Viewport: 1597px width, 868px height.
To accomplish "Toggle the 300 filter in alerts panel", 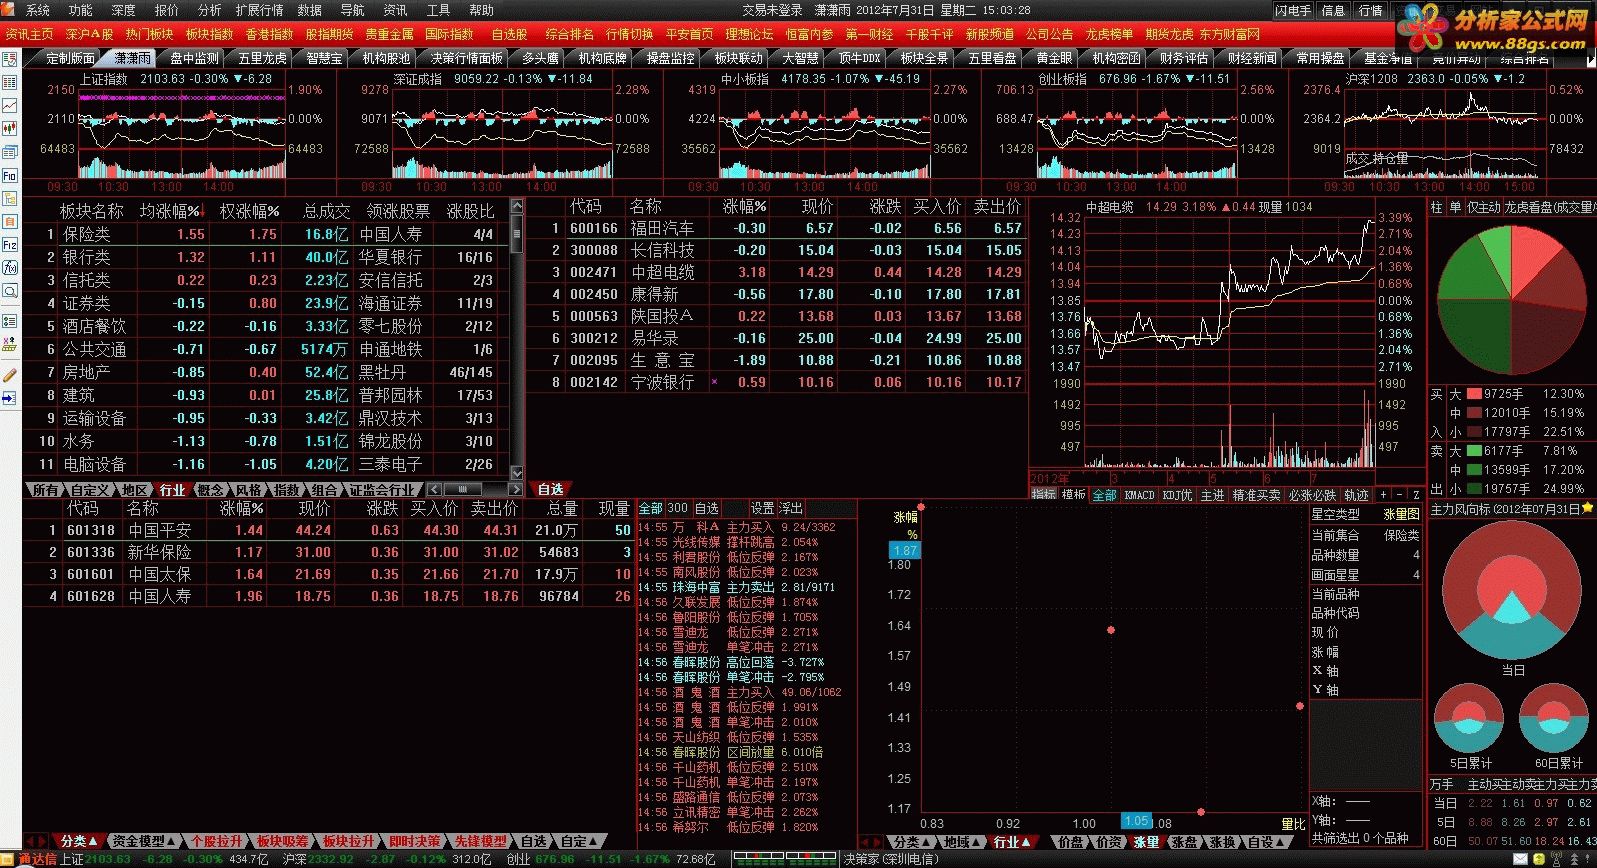I will [677, 508].
